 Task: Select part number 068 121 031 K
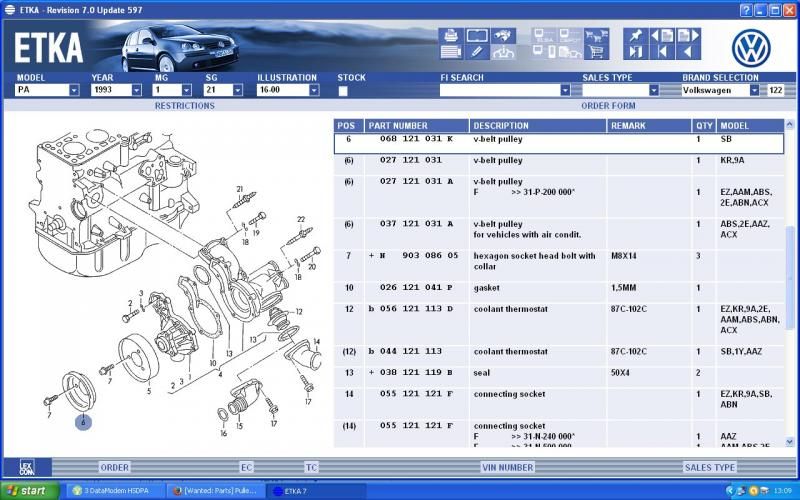pyautogui.click(x=416, y=139)
